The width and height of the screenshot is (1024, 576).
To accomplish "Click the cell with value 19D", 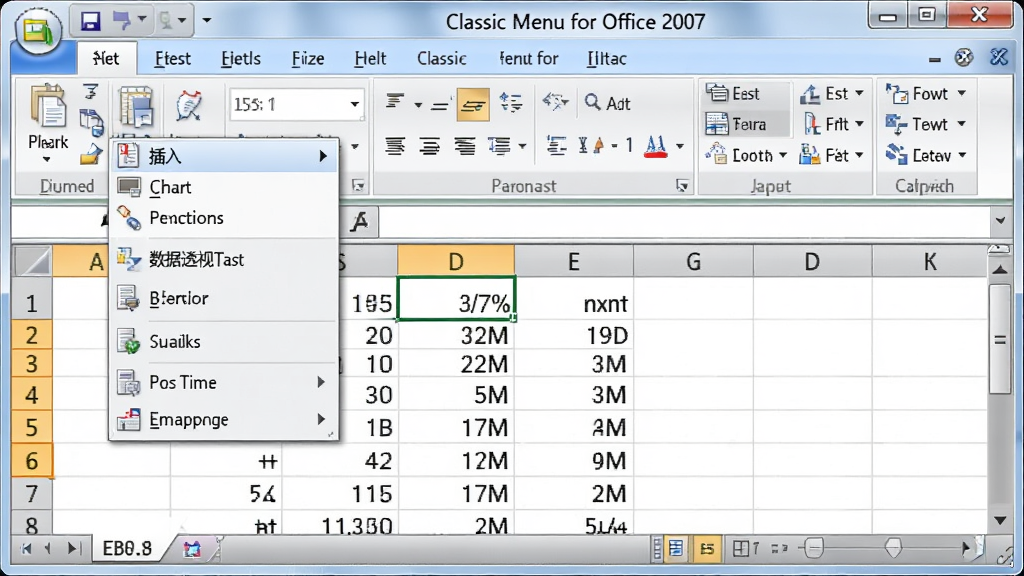I will pyautogui.click(x=574, y=336).
